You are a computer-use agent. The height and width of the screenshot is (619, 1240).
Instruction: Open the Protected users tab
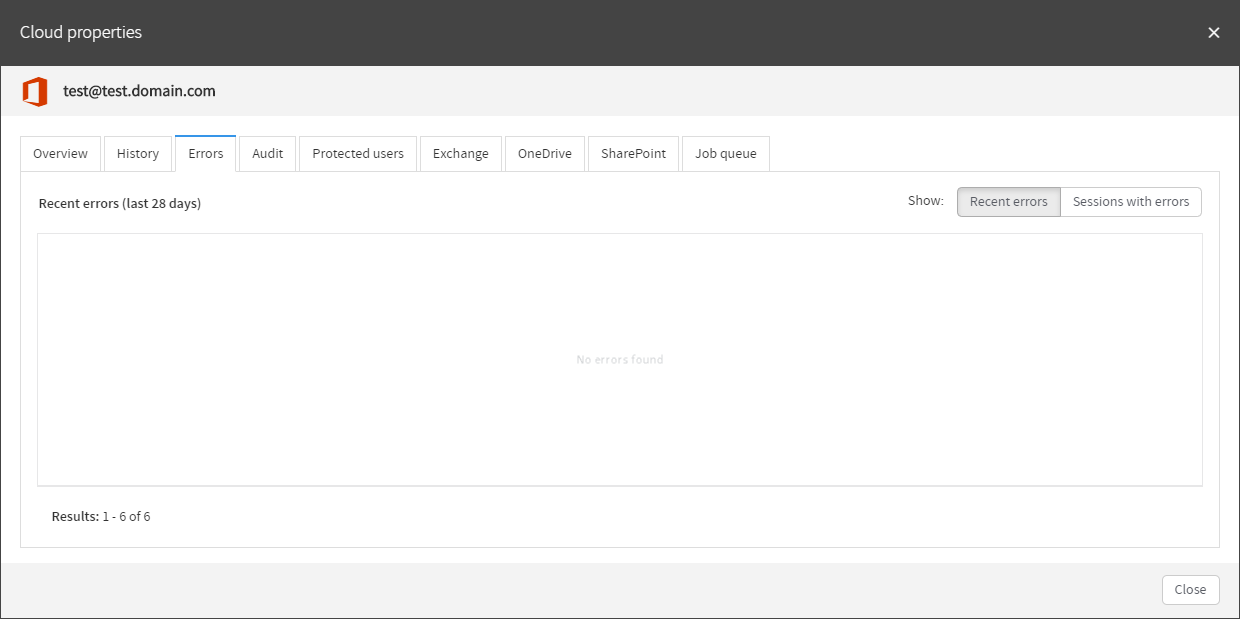tap(358, 154)
